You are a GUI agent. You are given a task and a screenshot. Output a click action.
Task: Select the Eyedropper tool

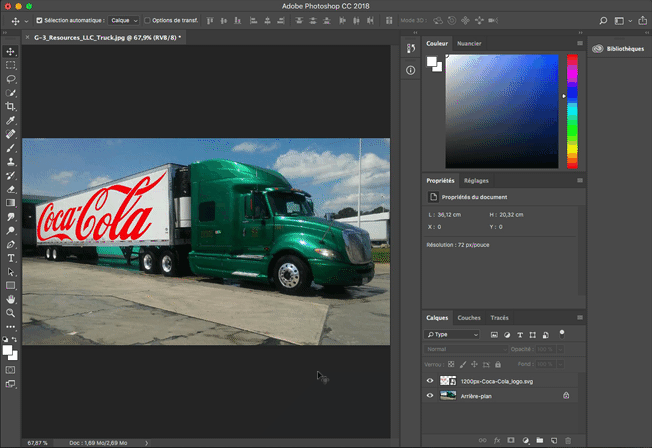[10, 120]
